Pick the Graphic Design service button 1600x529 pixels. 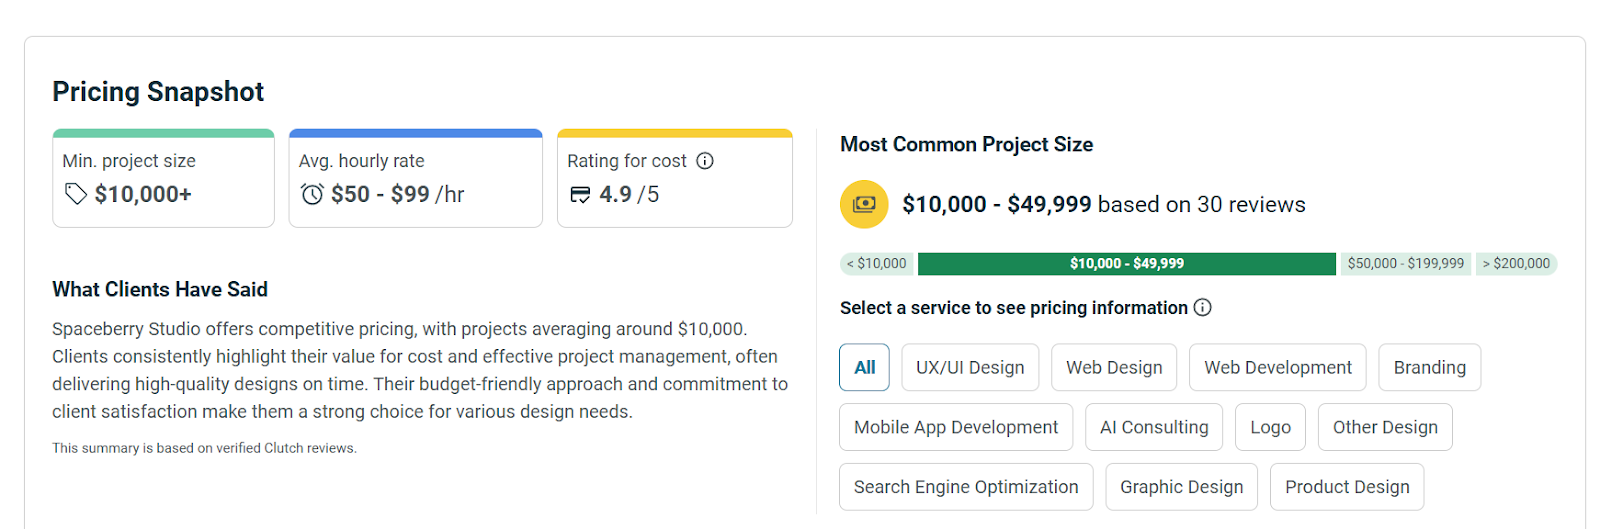[1181, 487]
